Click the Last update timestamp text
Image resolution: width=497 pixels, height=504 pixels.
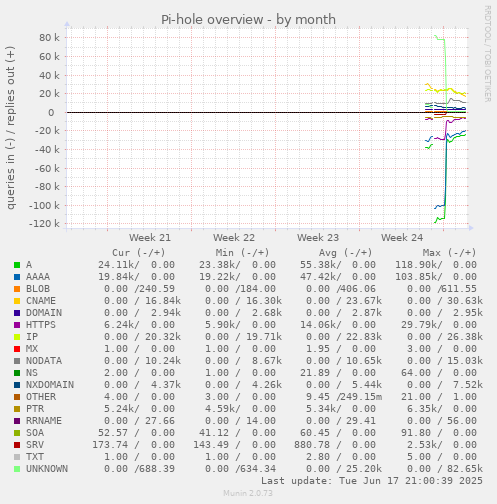[x=372, y=481]
